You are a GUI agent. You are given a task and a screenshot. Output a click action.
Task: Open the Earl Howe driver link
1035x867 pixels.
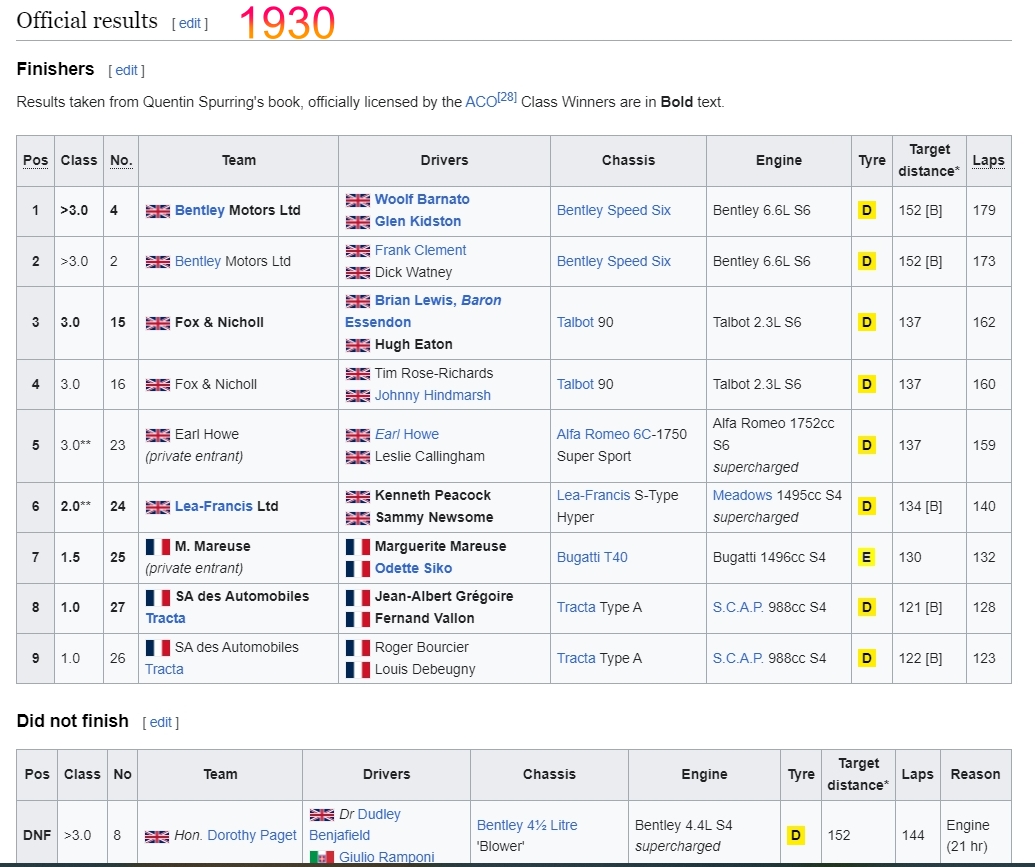[407, 434]
